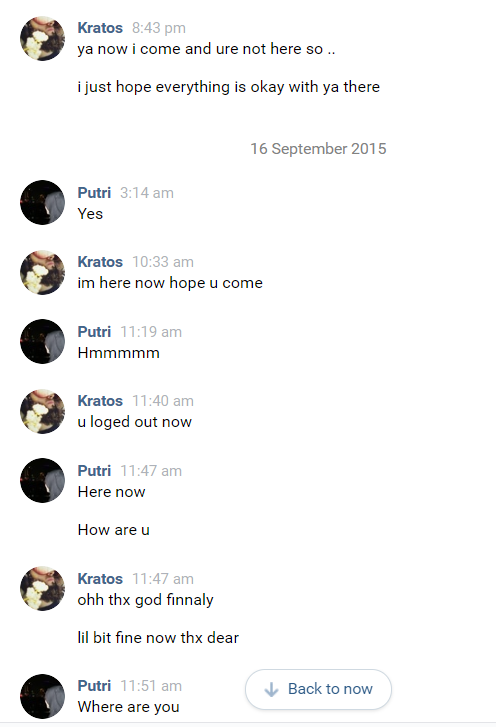Click the message i just hope everything is okay
The width and height of the screenshot is (496, 727).
click(x=229, y=87)
